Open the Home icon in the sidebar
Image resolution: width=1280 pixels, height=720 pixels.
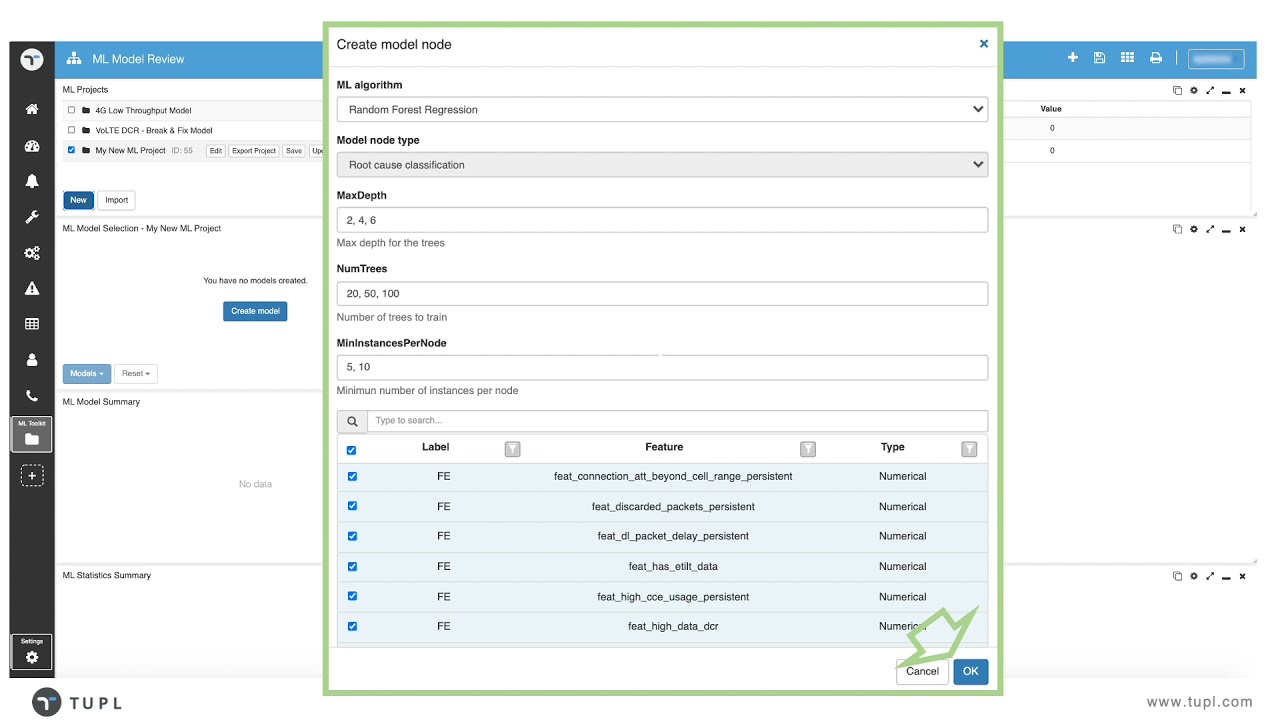tap(32, 109)
